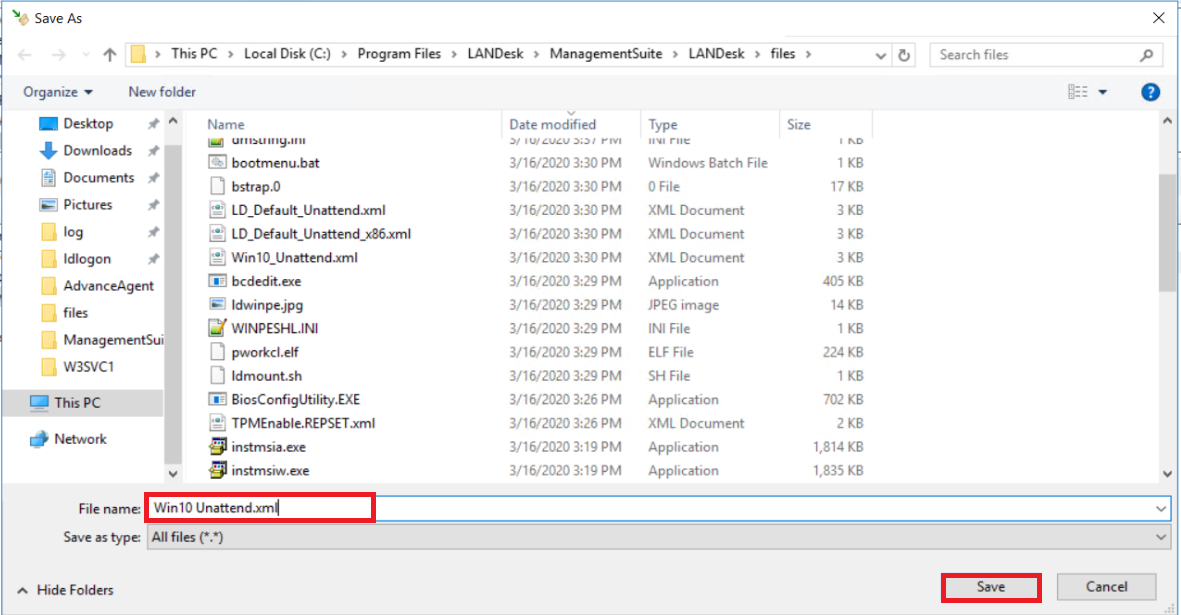Screen dimensions: 1181x615
Task: Click the back navigation arrow
Action: point(26,54)
